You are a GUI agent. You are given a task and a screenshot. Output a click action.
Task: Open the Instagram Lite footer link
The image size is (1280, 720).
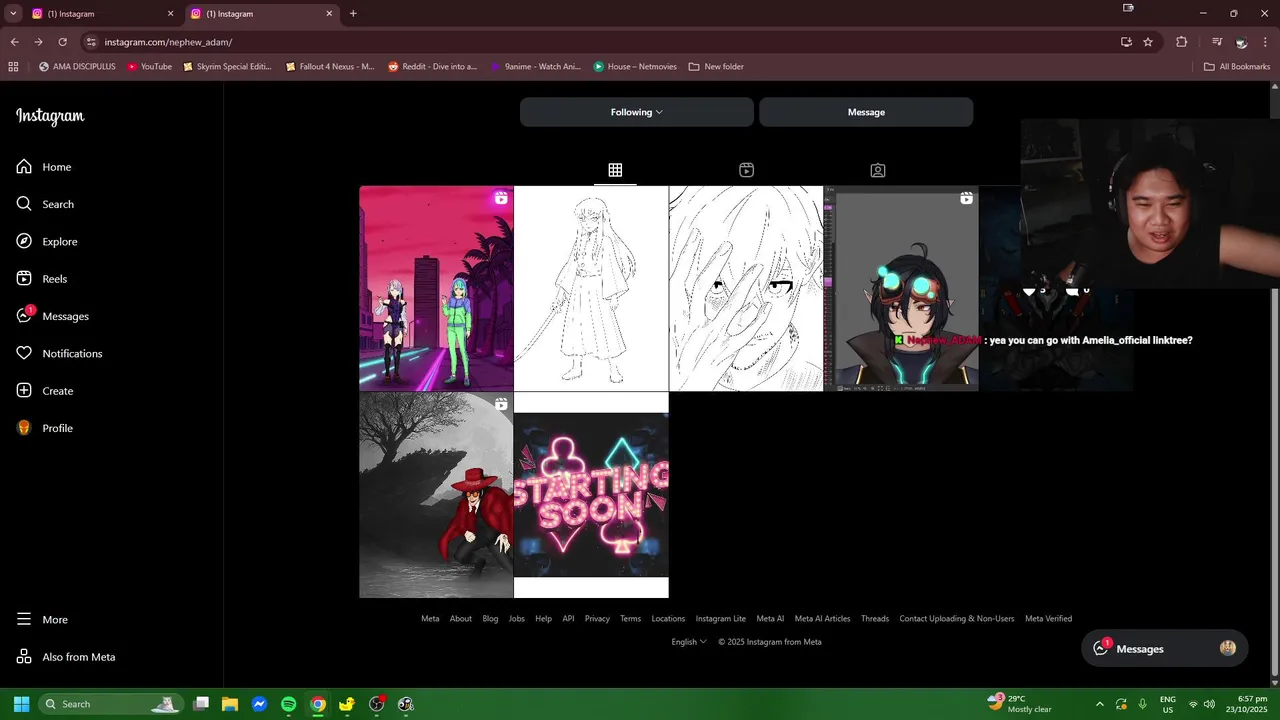(x=721, y=618)
